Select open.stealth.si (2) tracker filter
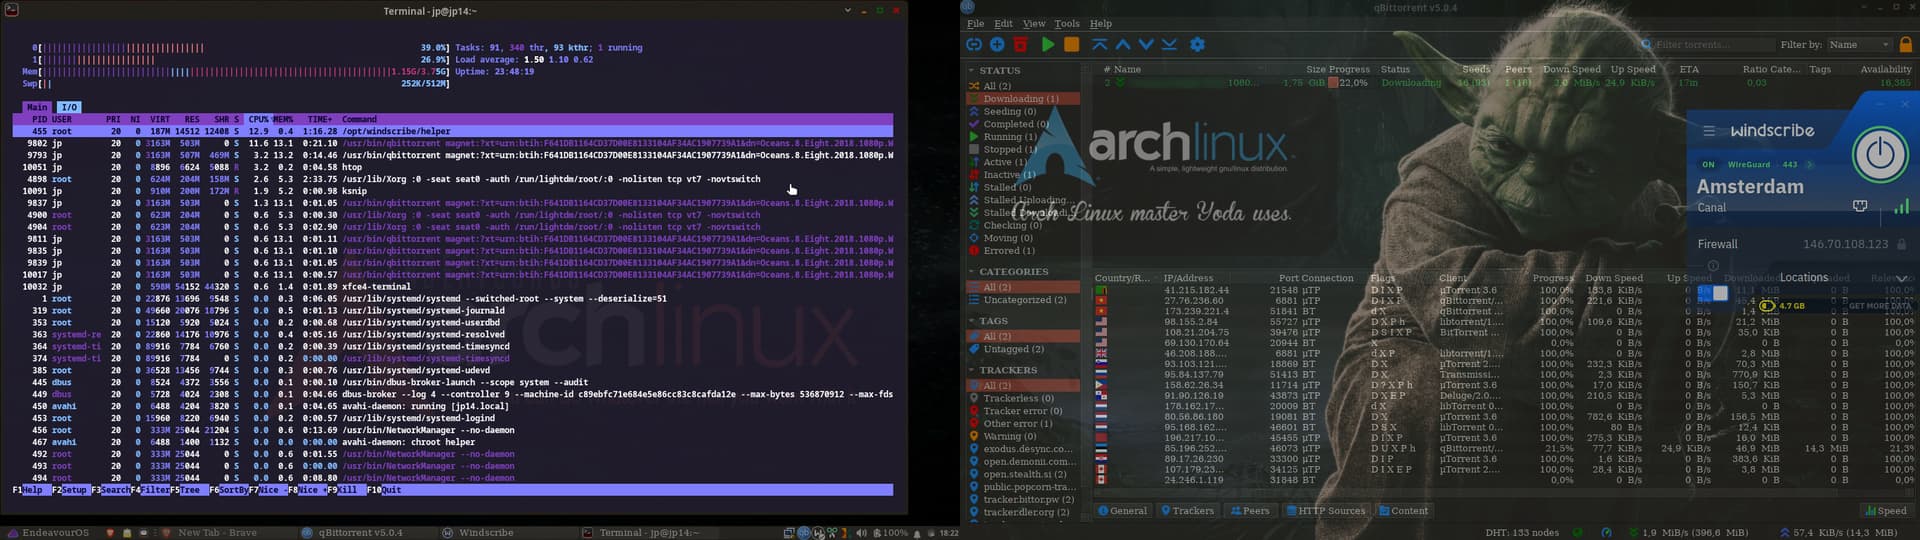Viewport: 1920px width, 540px height. coord(1023,475)
